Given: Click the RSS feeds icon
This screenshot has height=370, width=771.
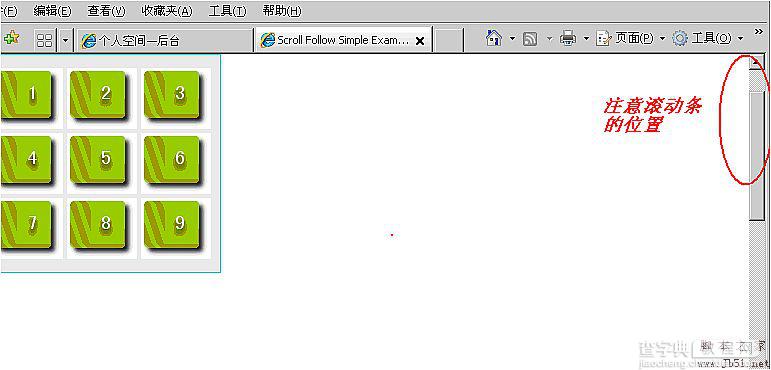Looking at the screenshot, I should tap(530, 39).
